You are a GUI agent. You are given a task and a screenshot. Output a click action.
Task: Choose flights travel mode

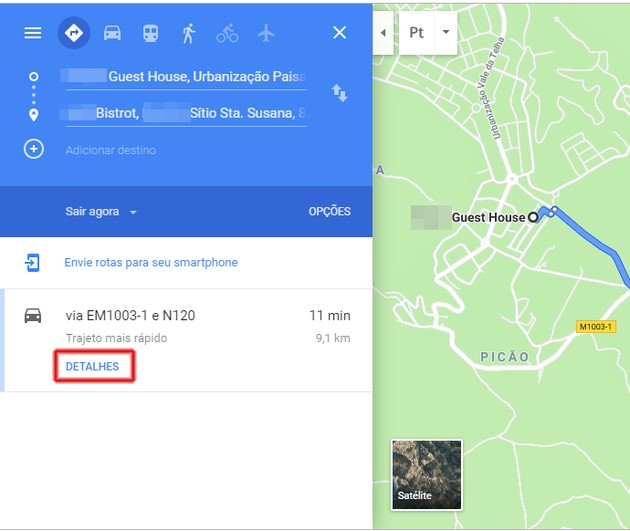pos(265,33)
